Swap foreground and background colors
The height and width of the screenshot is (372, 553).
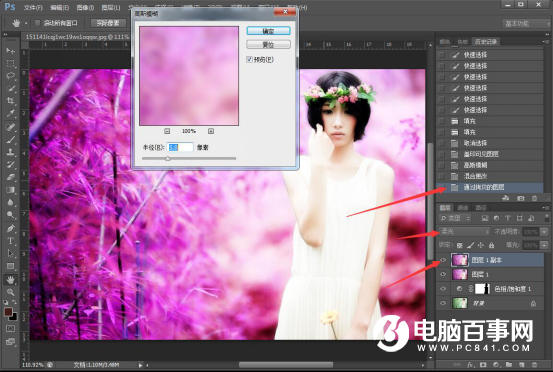(14, 303)
